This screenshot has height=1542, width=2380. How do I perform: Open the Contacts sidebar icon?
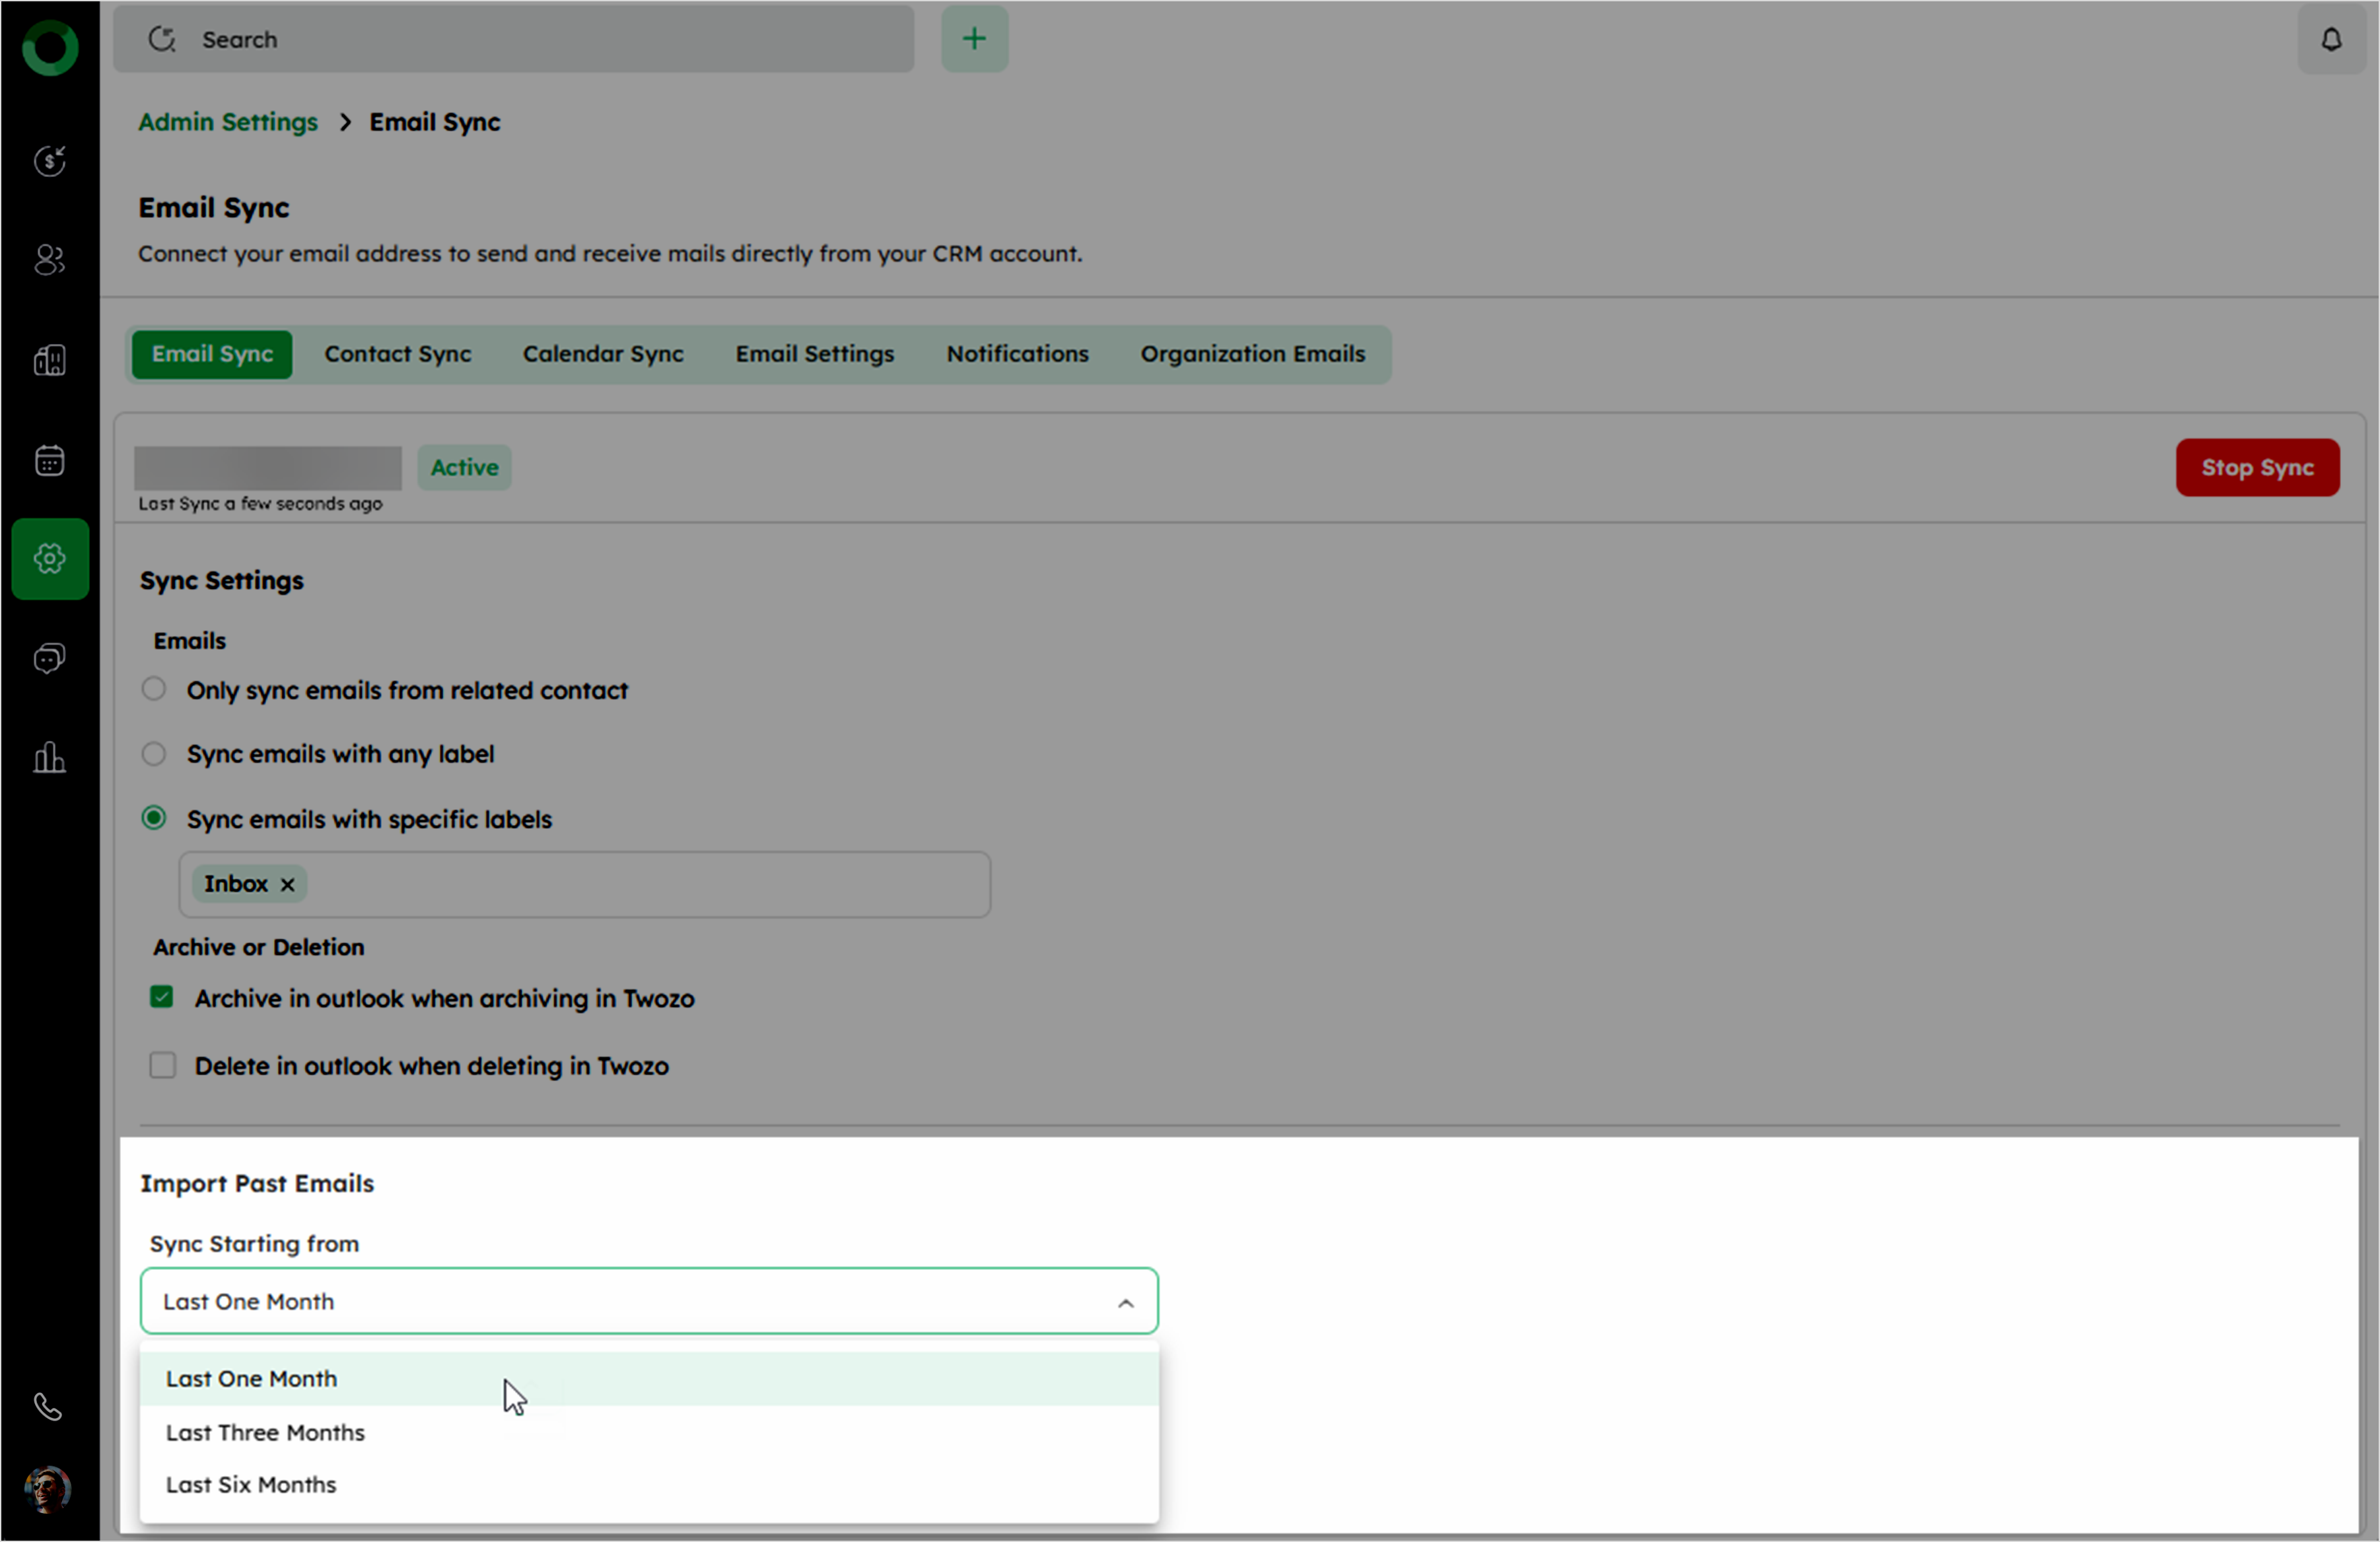(49, 260)
